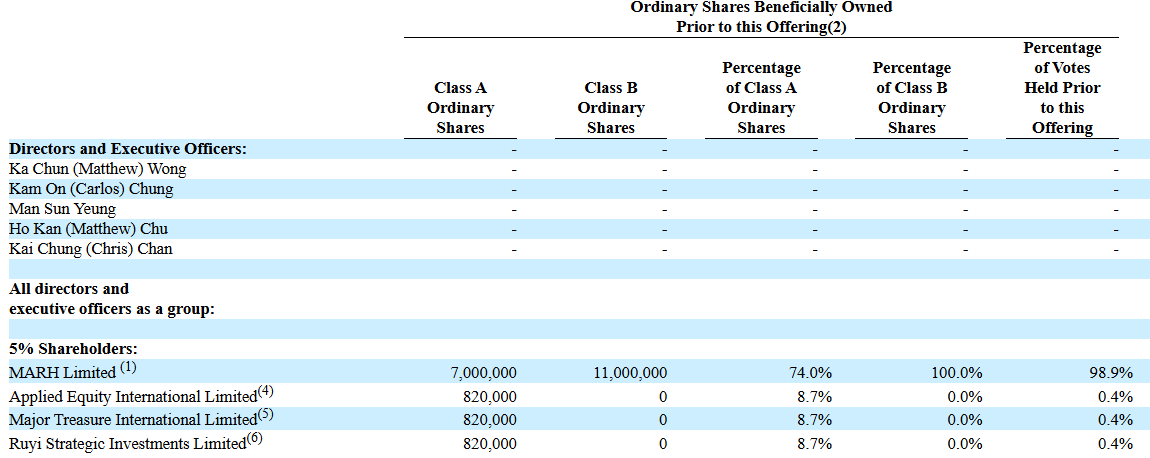Click the Ka Chun (Matthew) Wong row name
Screen dimensions: 1150x458
click(x=97, y=169)
